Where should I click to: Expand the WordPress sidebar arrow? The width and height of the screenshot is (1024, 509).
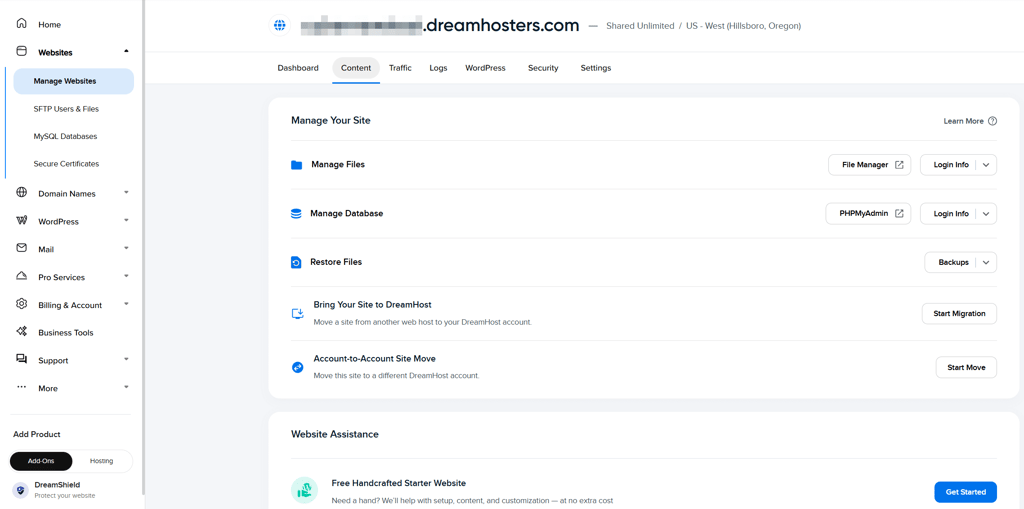[126, 220]
